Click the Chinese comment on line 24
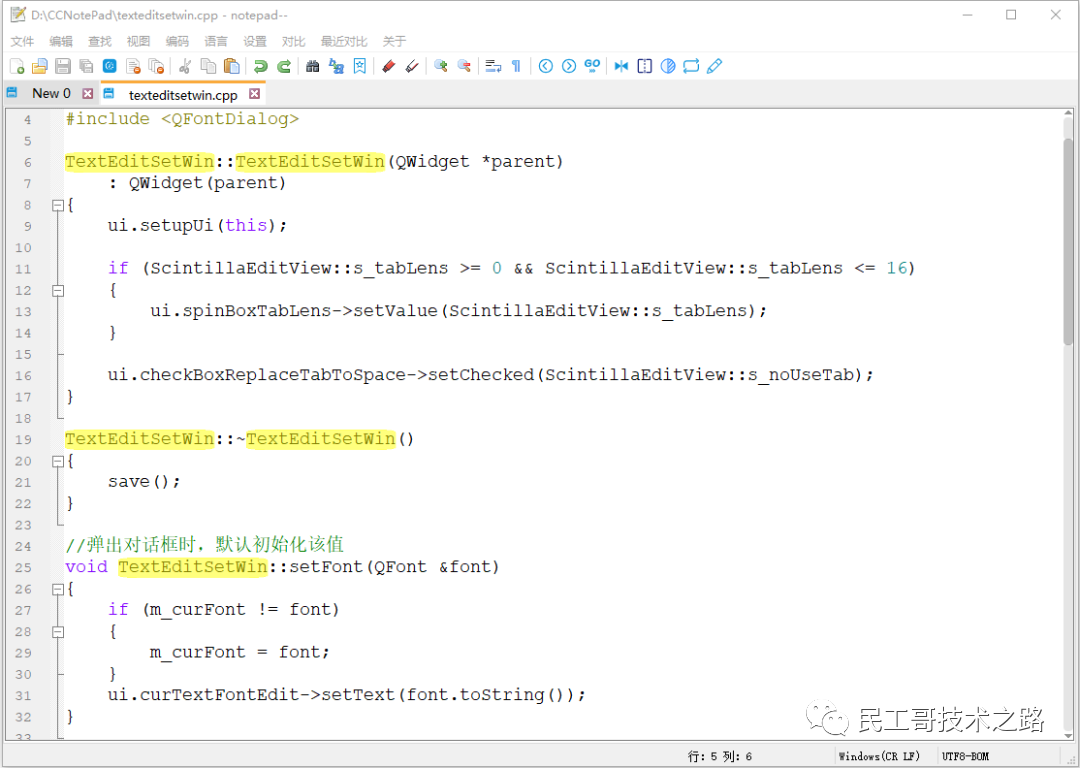The height and width of the screenshot is (768, 1080). tap(205, 545)
